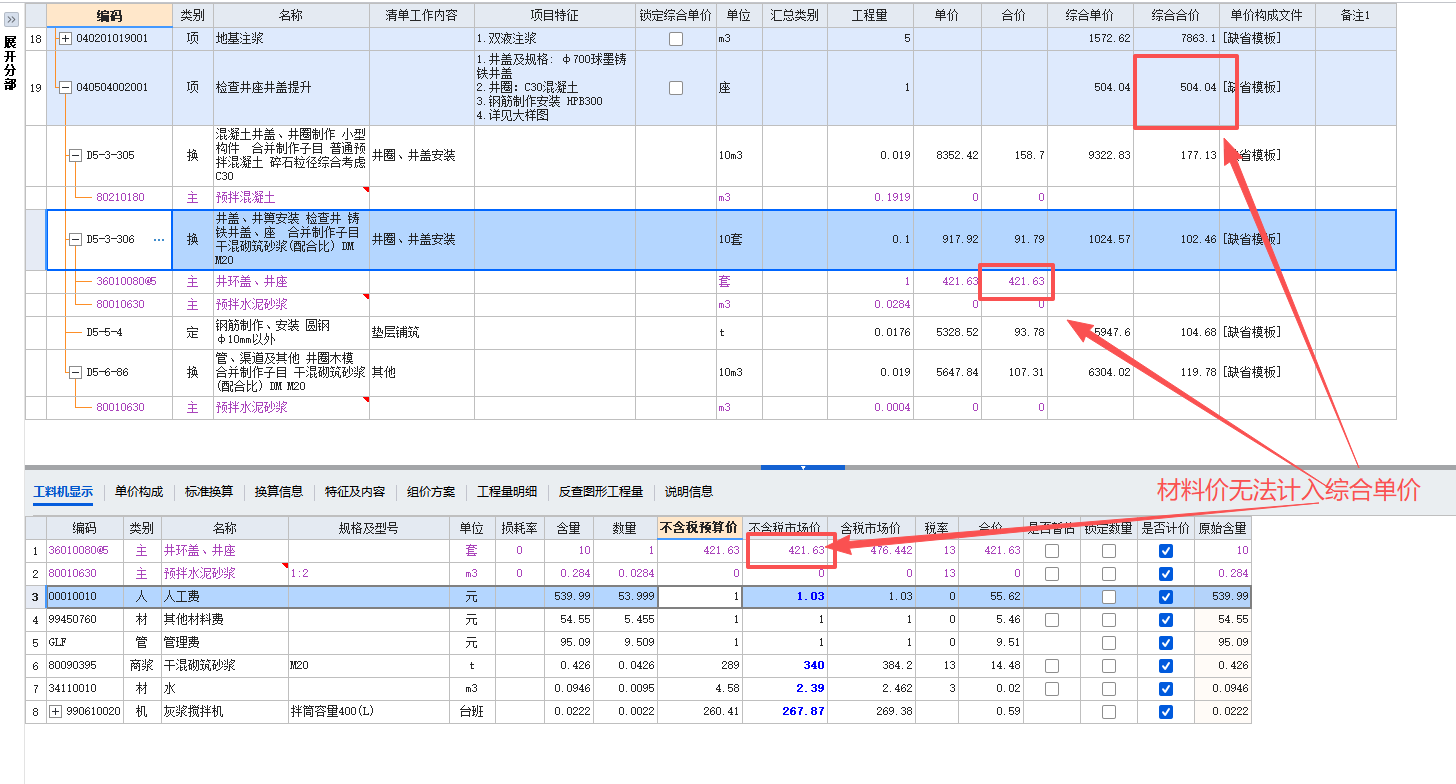Collapse the D5-3-305 sub-item
The image size is (1456, 784).
pos(75,156)
